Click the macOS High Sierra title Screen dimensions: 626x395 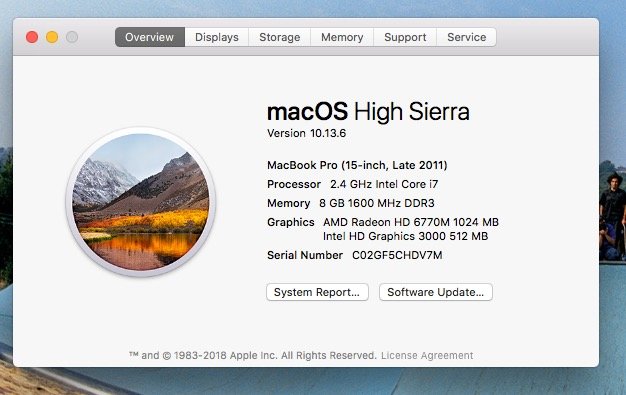368,111
